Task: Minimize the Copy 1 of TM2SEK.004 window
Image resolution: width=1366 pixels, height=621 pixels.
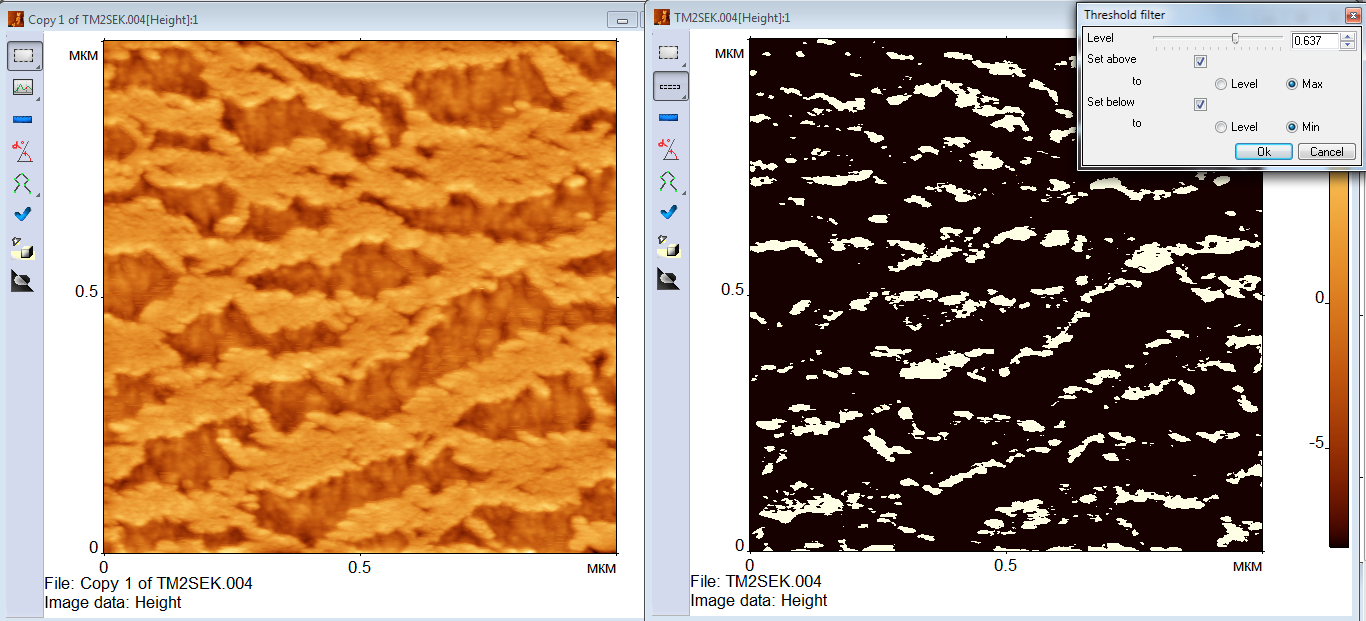Action: click(x=622, y=20)
